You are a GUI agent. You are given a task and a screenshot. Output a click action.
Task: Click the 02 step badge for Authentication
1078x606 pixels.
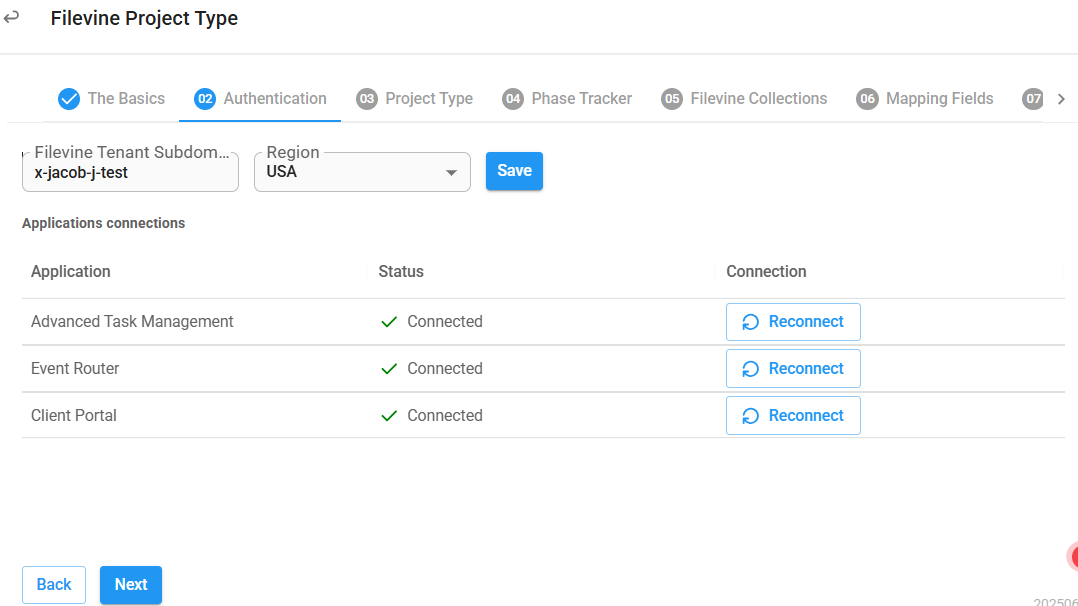point(205,99)
